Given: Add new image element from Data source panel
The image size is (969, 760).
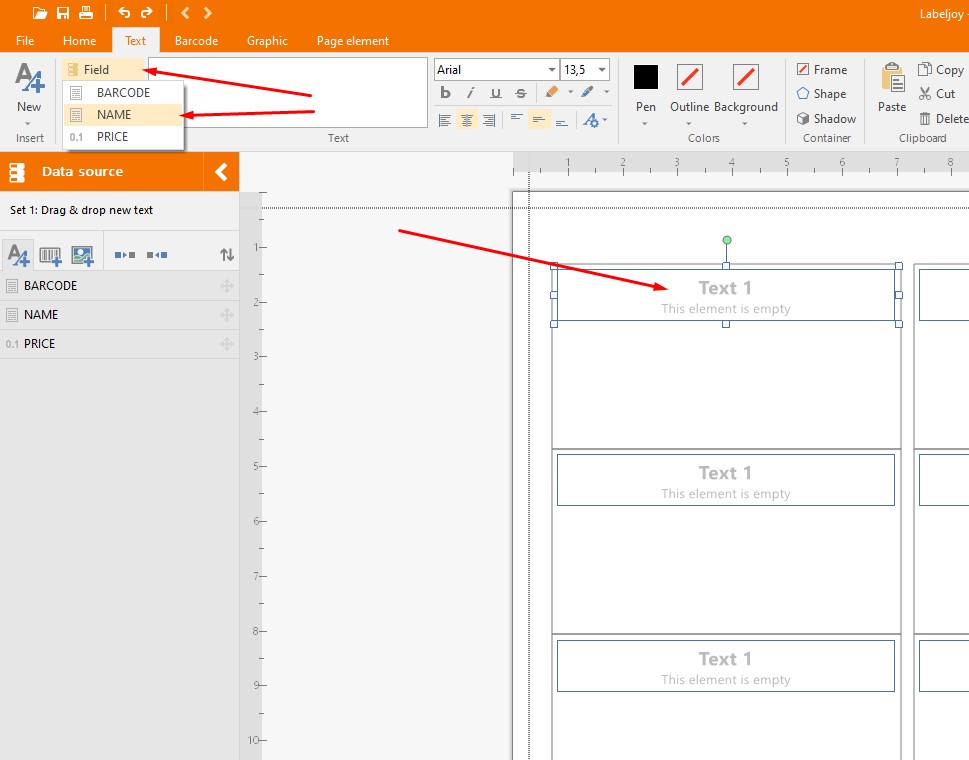Looking at the screenshot, I should [82, 255].
